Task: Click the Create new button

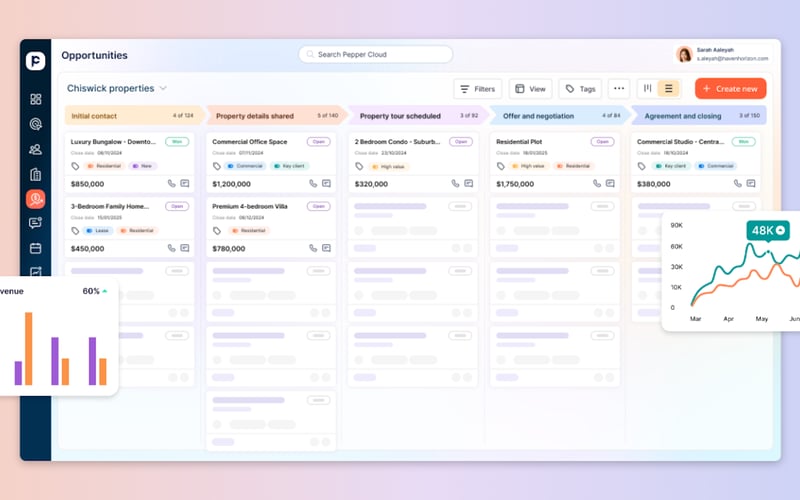Action: coord(730,89)
